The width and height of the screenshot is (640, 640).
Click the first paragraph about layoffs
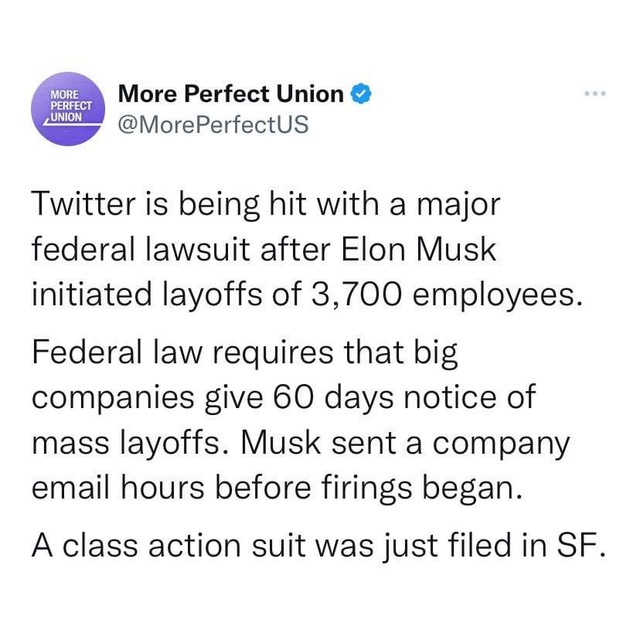point(300,251)
